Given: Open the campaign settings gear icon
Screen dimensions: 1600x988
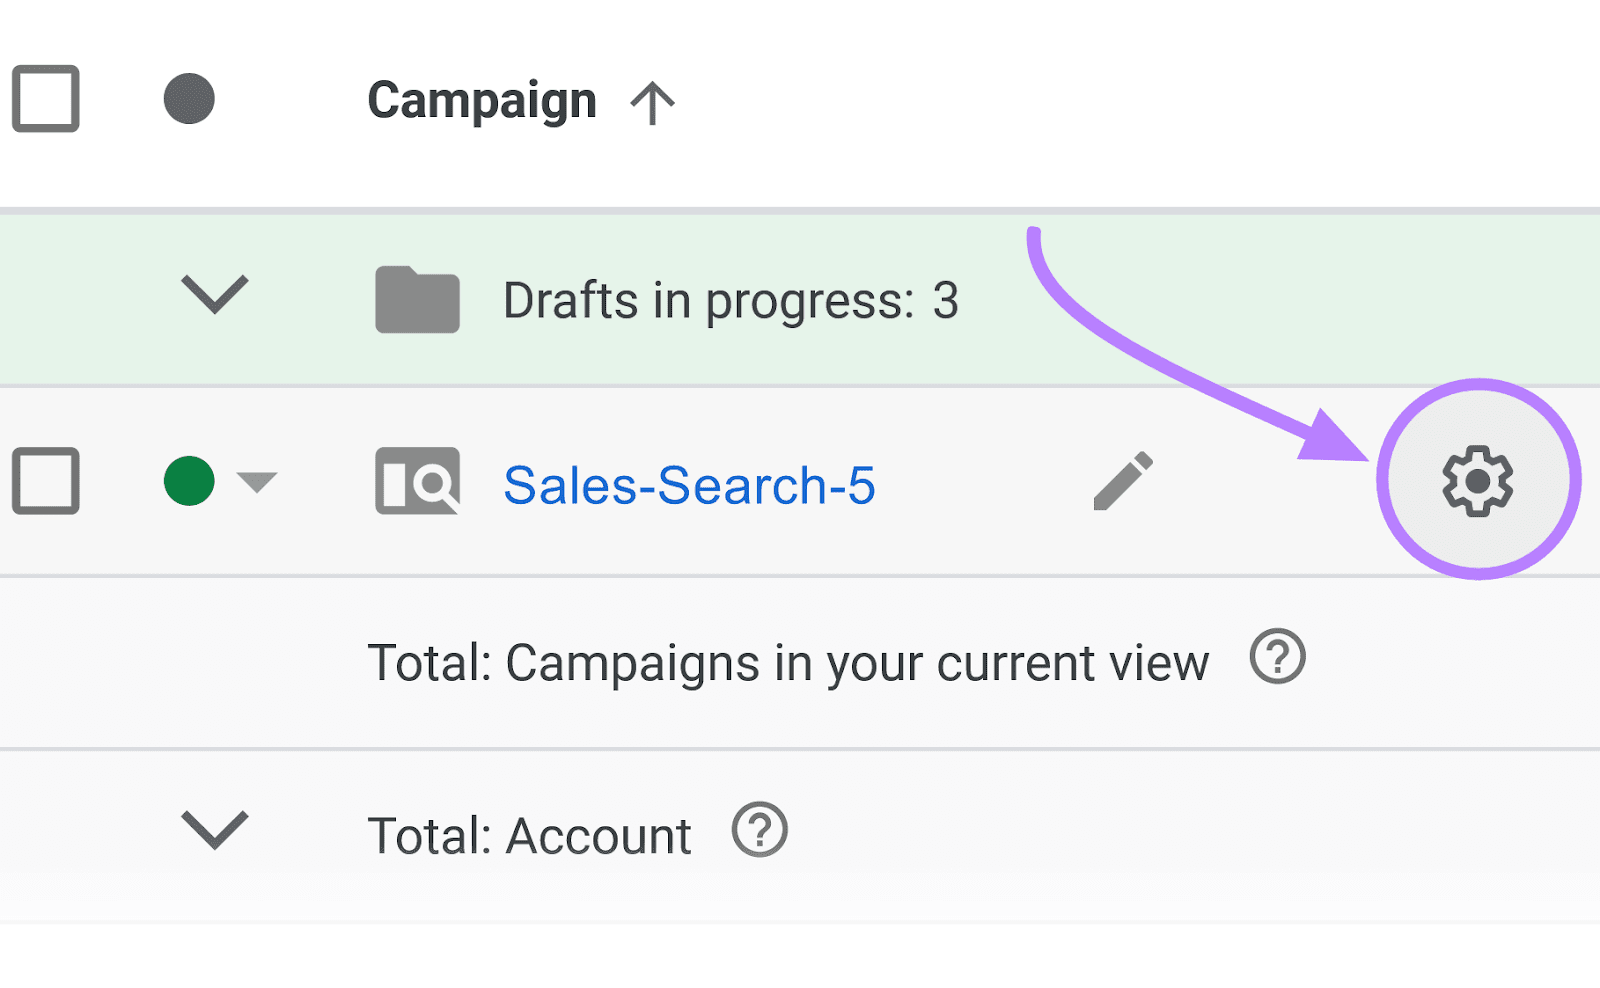Looking at the screenshot, I should pos(1478,480).
